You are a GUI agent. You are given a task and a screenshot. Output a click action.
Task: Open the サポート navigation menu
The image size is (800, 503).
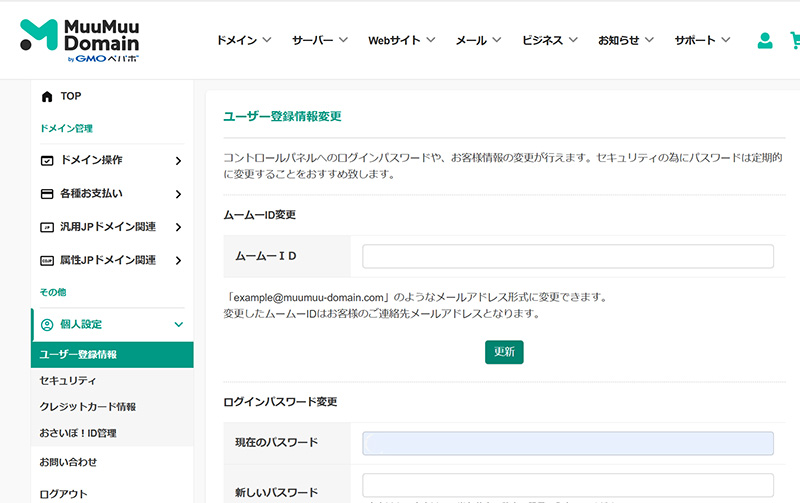coord(702,41)
